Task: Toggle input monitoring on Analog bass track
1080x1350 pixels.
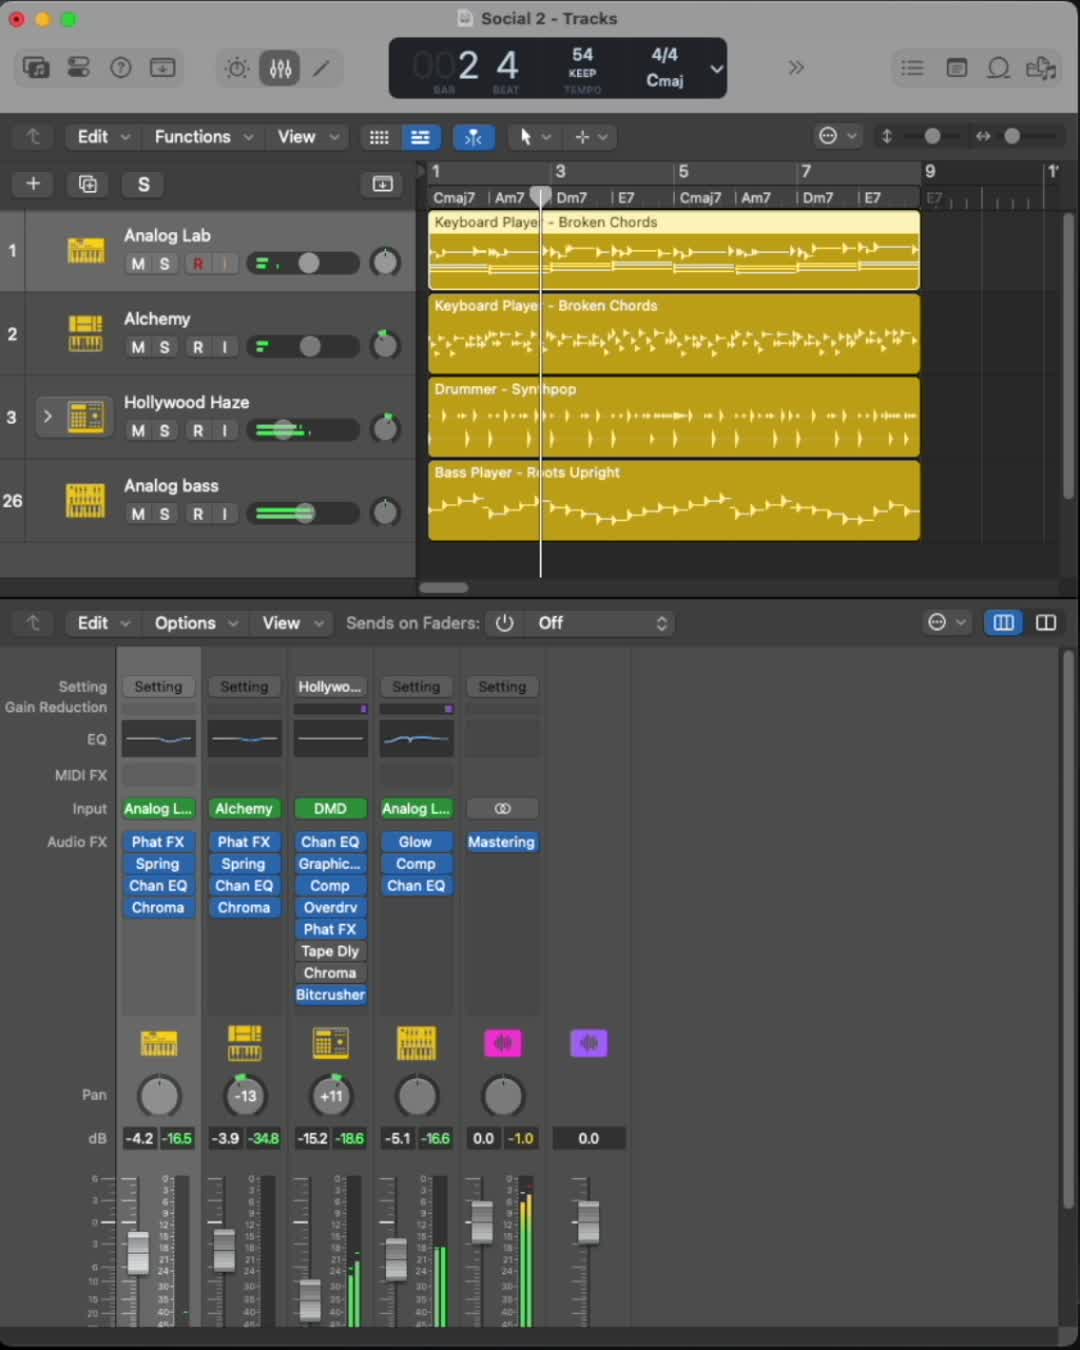Action: (x=224, y=514)
